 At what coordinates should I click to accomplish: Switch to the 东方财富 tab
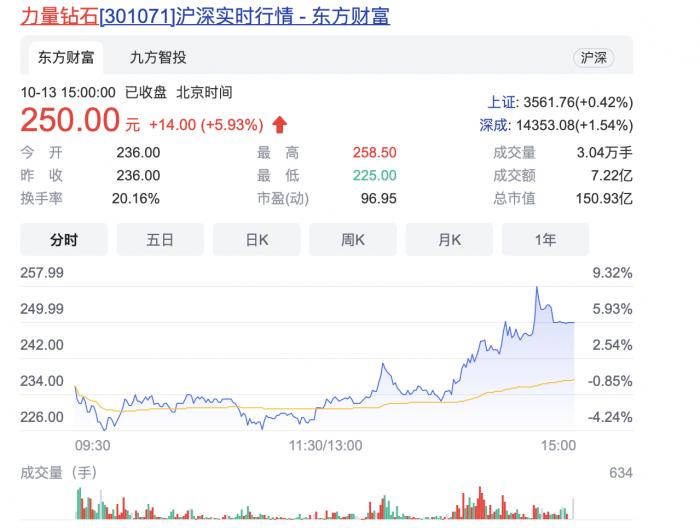coord(66,58)
